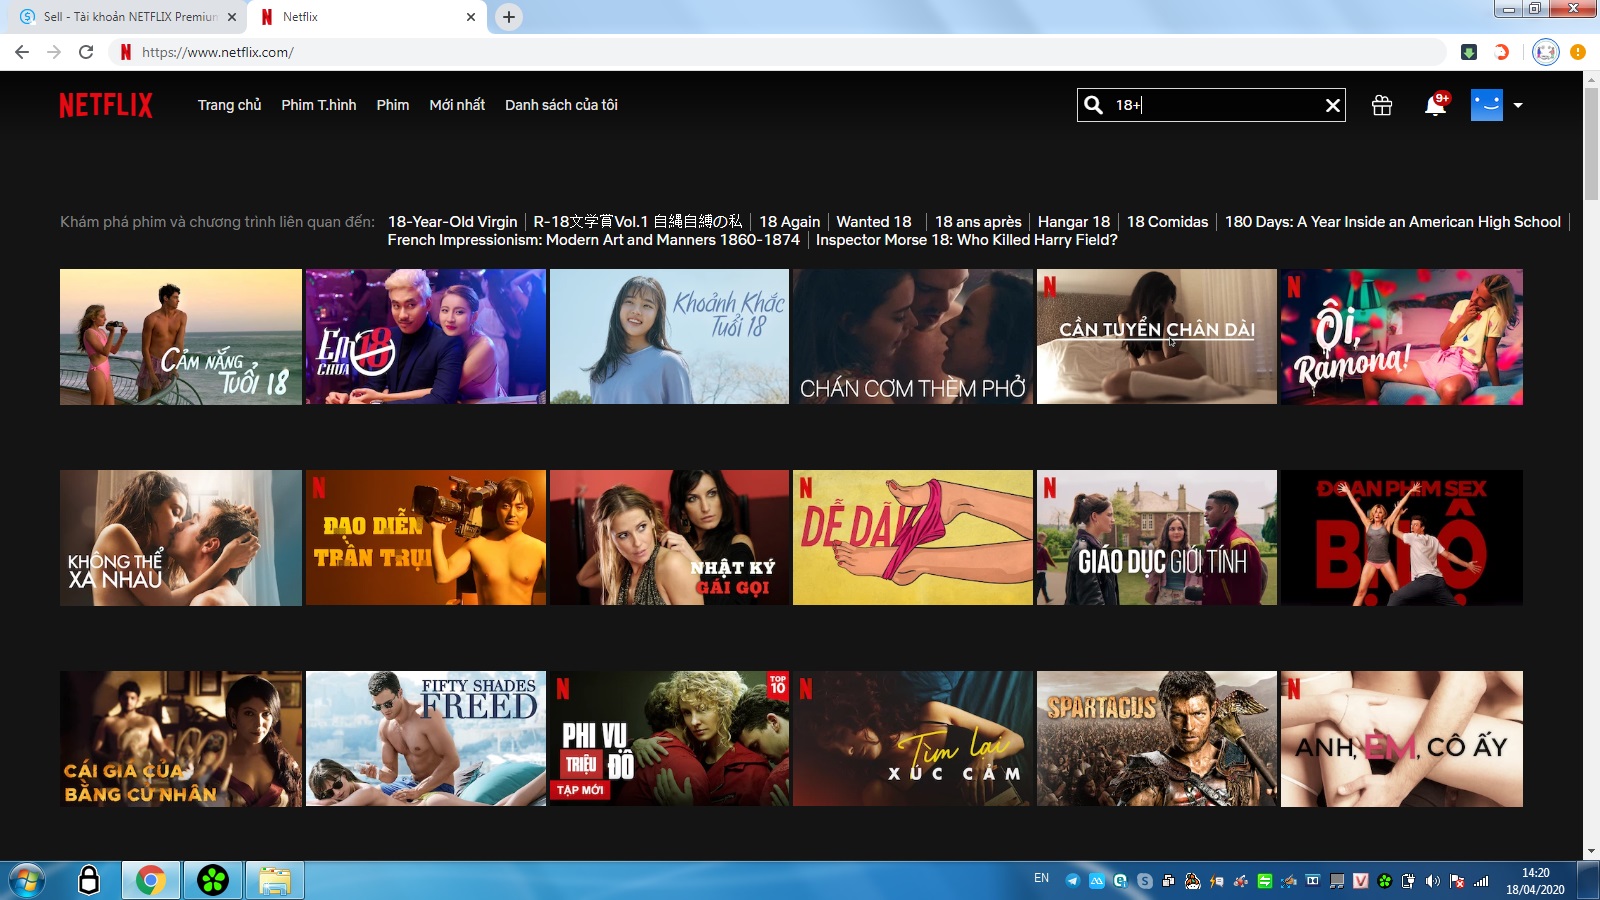Open Danh sách của tôi
The width and height of the screenshot is (1600, 900).
tap(561, 105)
